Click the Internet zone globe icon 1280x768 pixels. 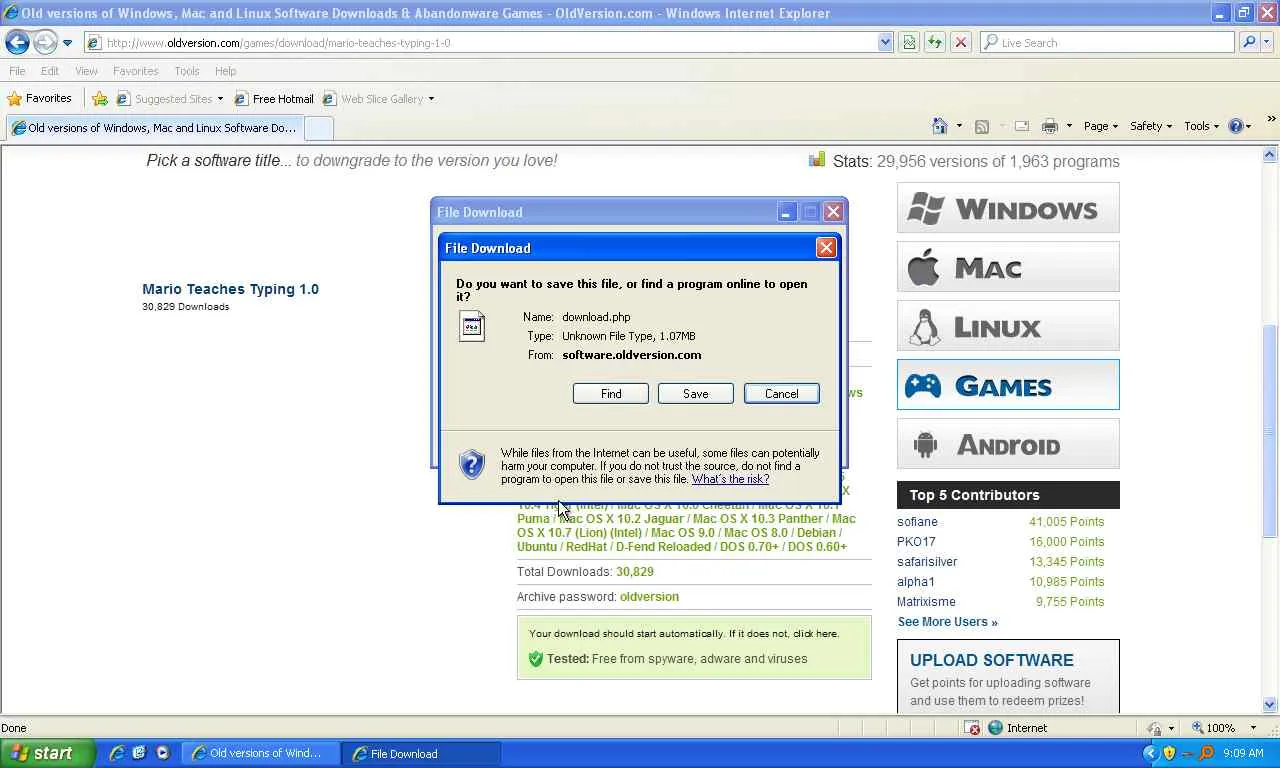tap(995, 728)
